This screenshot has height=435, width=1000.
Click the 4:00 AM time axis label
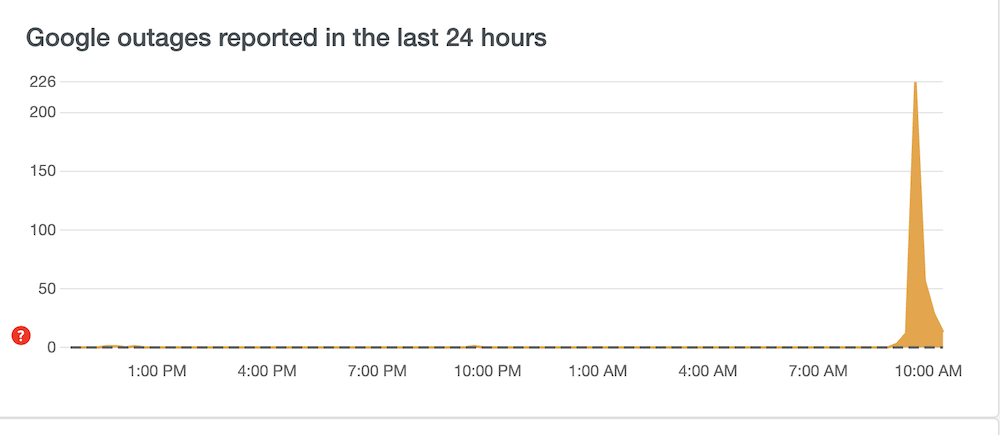coord(708,371)
